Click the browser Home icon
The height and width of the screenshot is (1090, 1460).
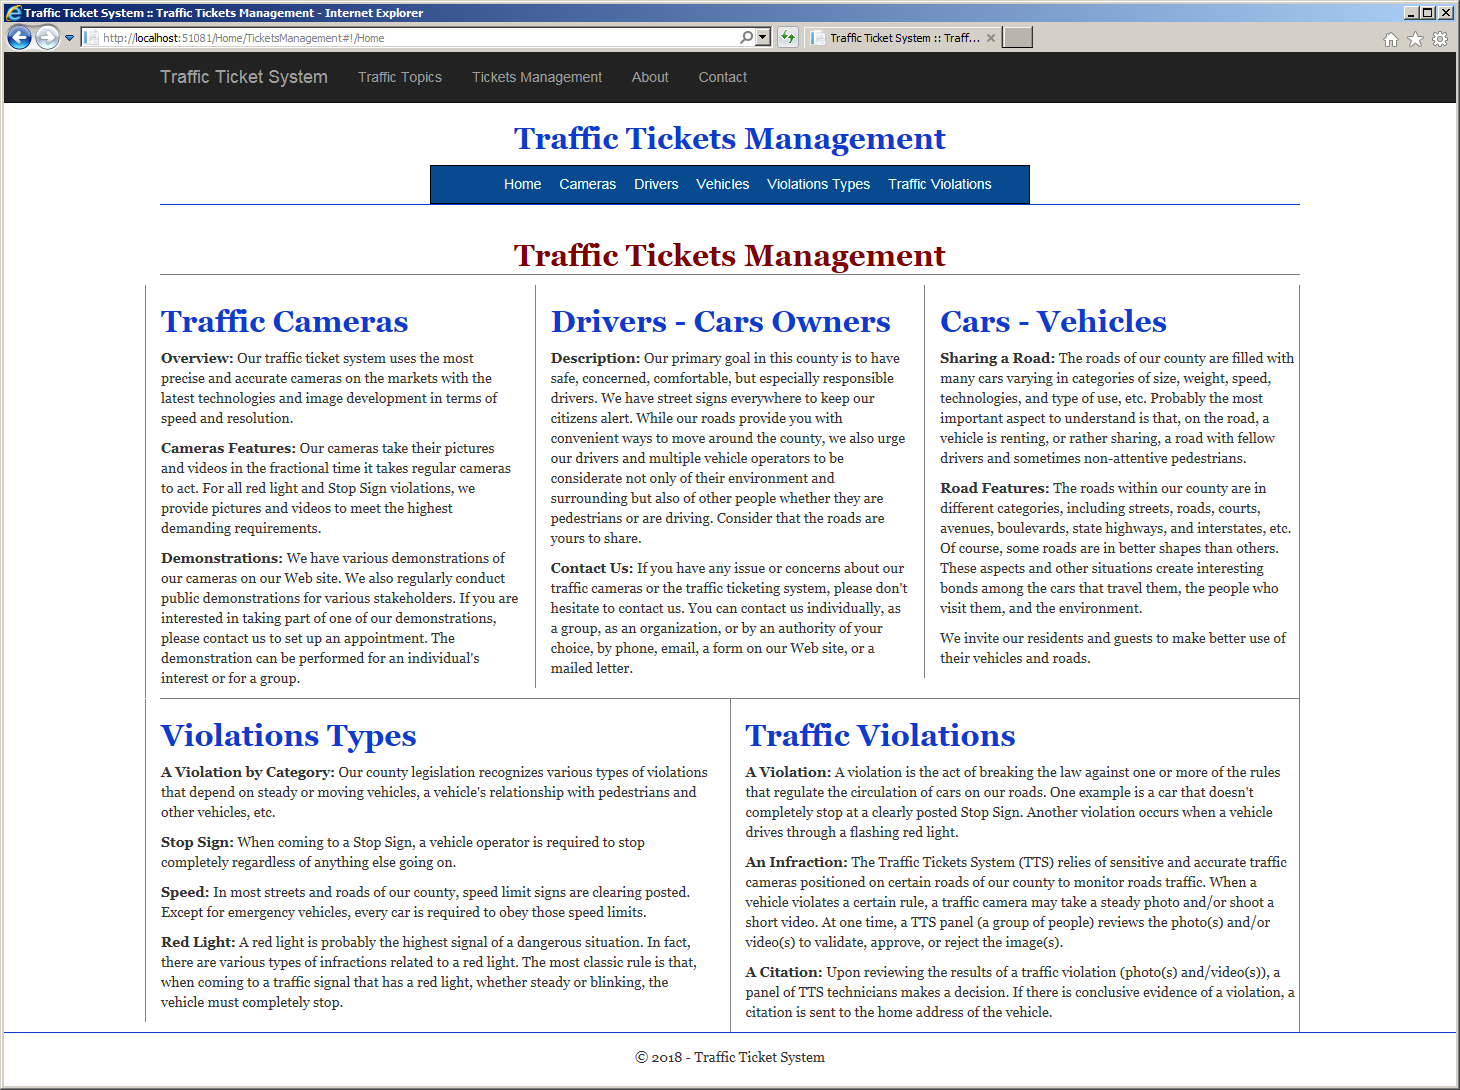pyautogui.click(x=1390, y=39)
